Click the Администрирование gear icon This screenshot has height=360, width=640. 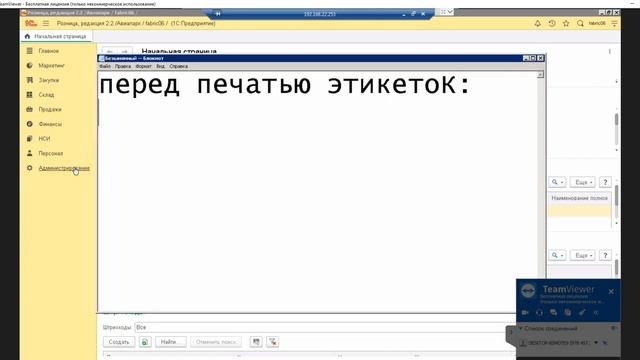pyautogui.click(x=29, y=168)
